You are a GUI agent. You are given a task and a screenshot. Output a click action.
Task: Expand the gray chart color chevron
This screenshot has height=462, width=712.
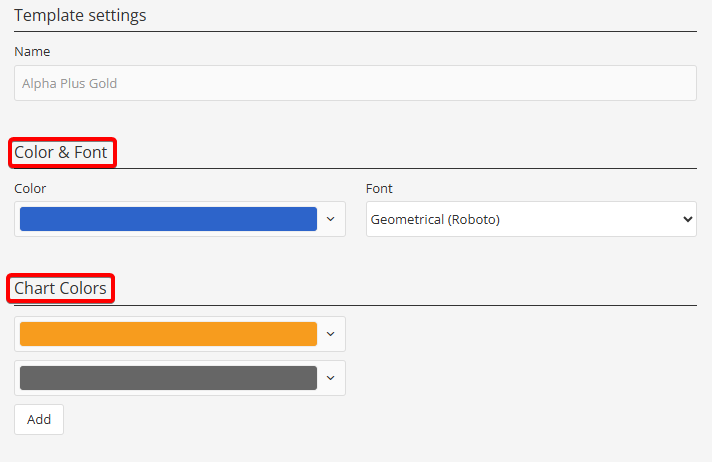(331, 378)
